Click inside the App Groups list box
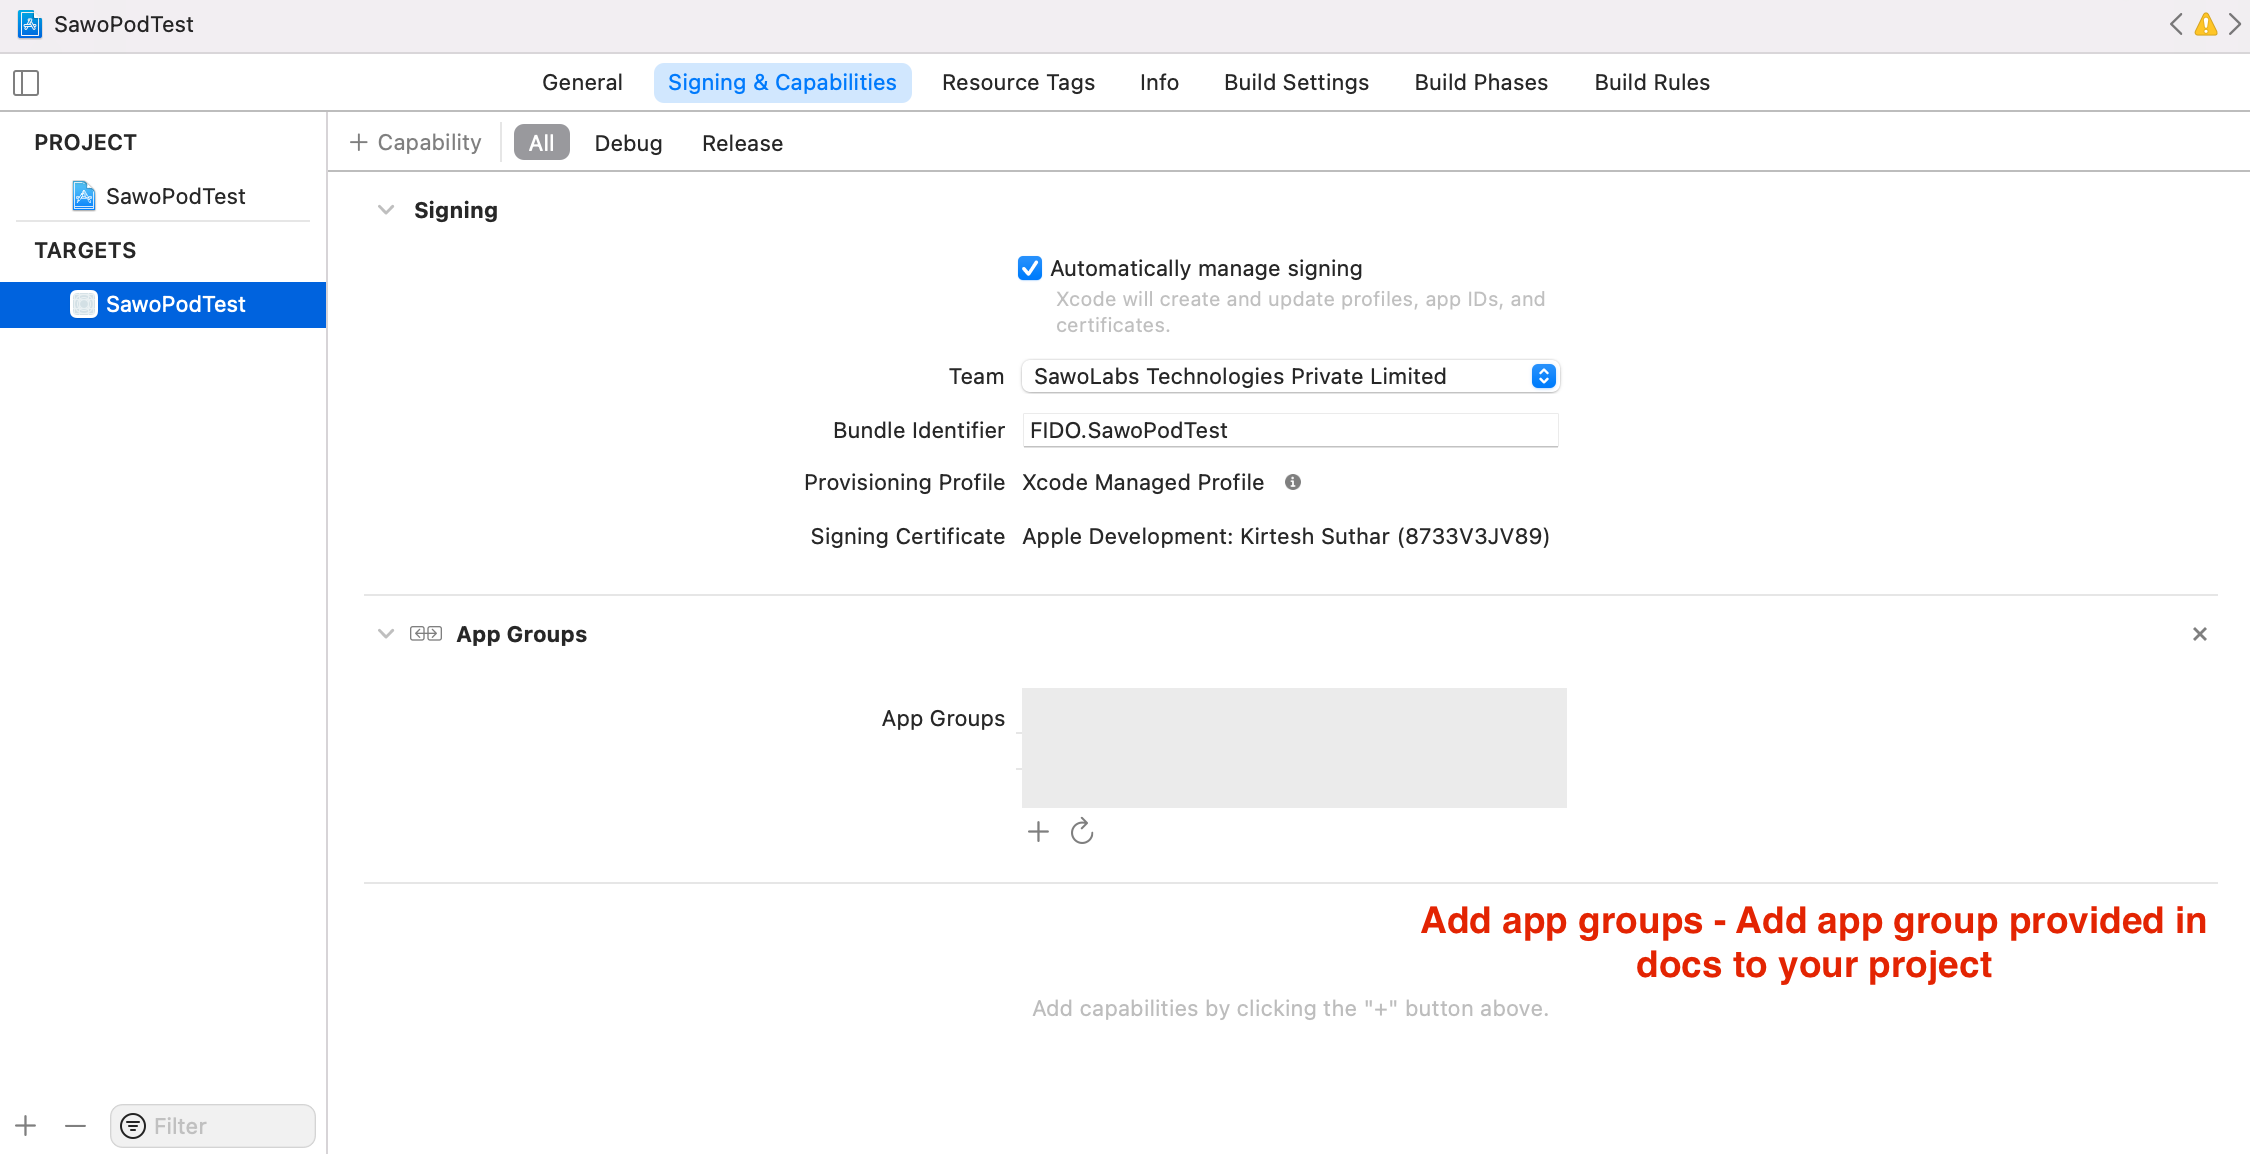The image size is (2250, 1154). (1294, 748)
